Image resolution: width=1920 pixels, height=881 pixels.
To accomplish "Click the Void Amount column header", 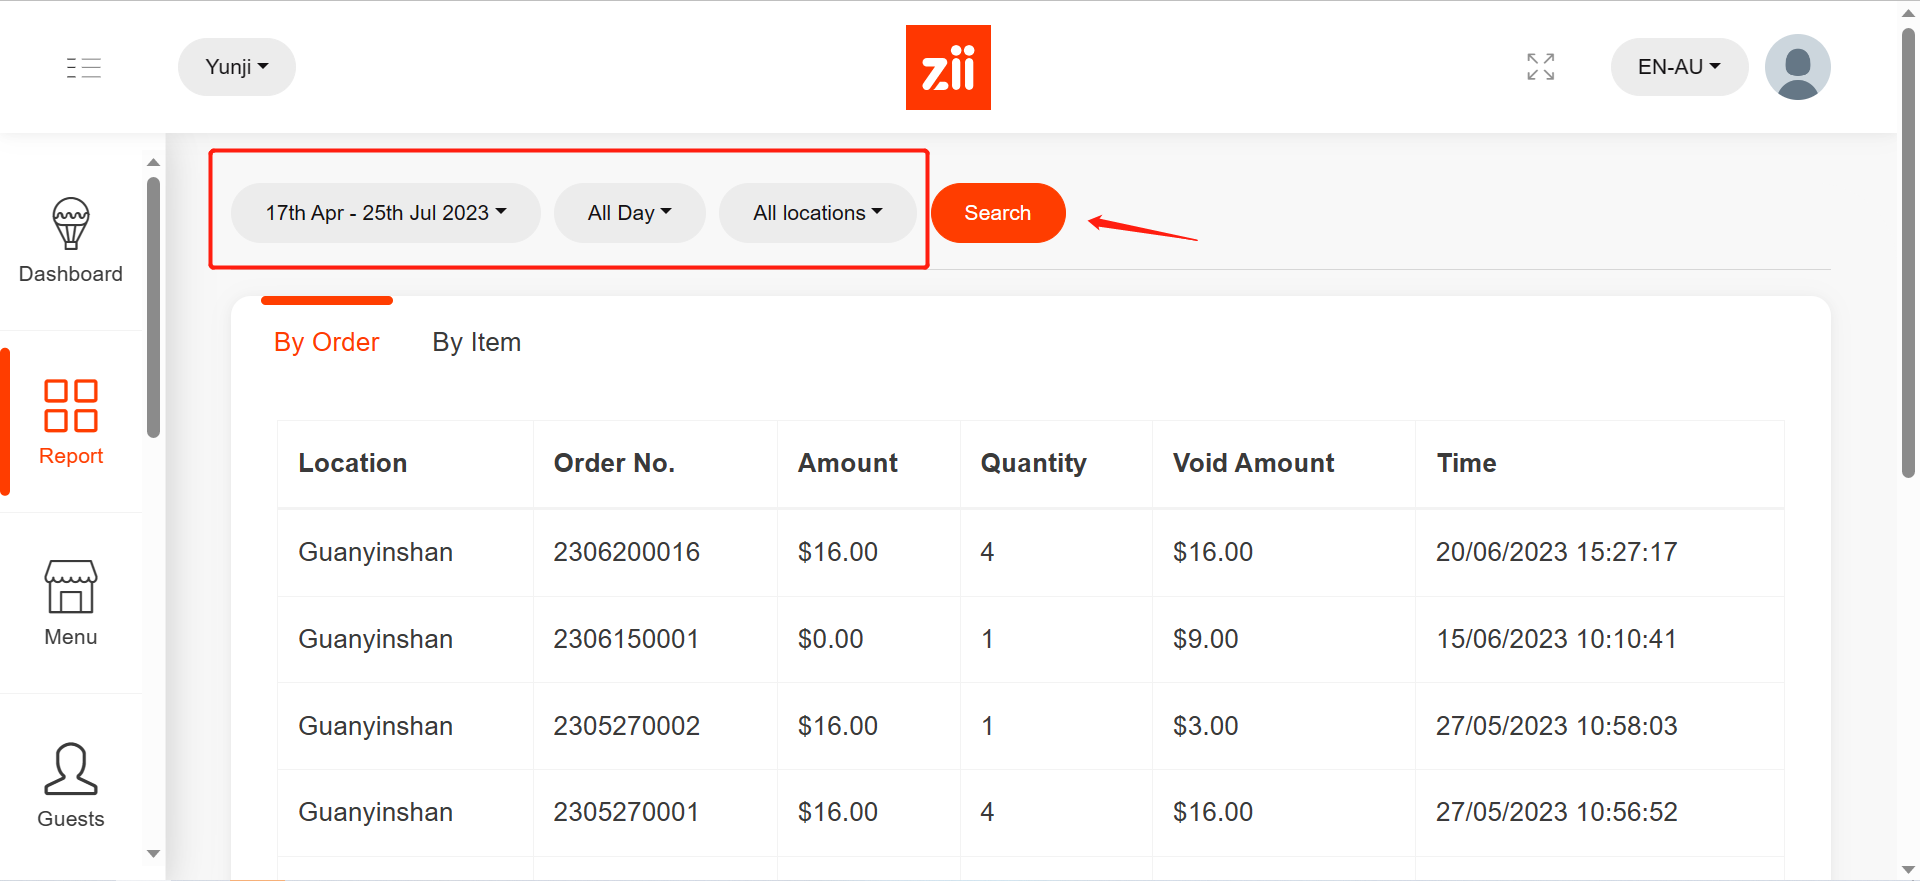I will point(1252,463).
